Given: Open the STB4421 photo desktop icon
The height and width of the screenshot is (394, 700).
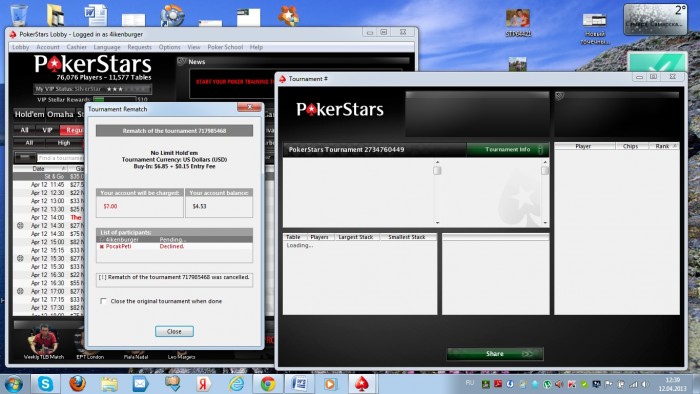Looking at the screenshot, I should (518, 22).
